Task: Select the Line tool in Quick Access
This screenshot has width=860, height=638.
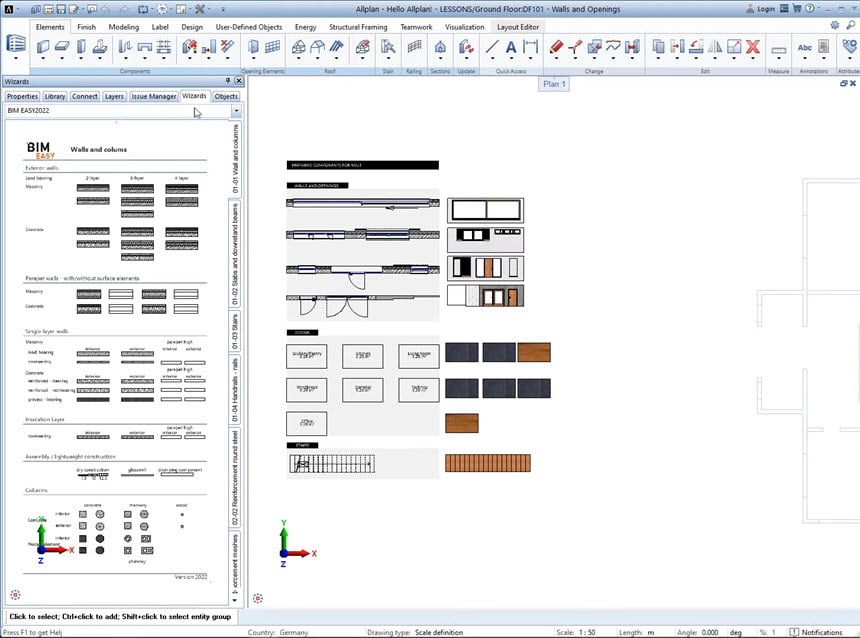Action: (x=492, y=47)
